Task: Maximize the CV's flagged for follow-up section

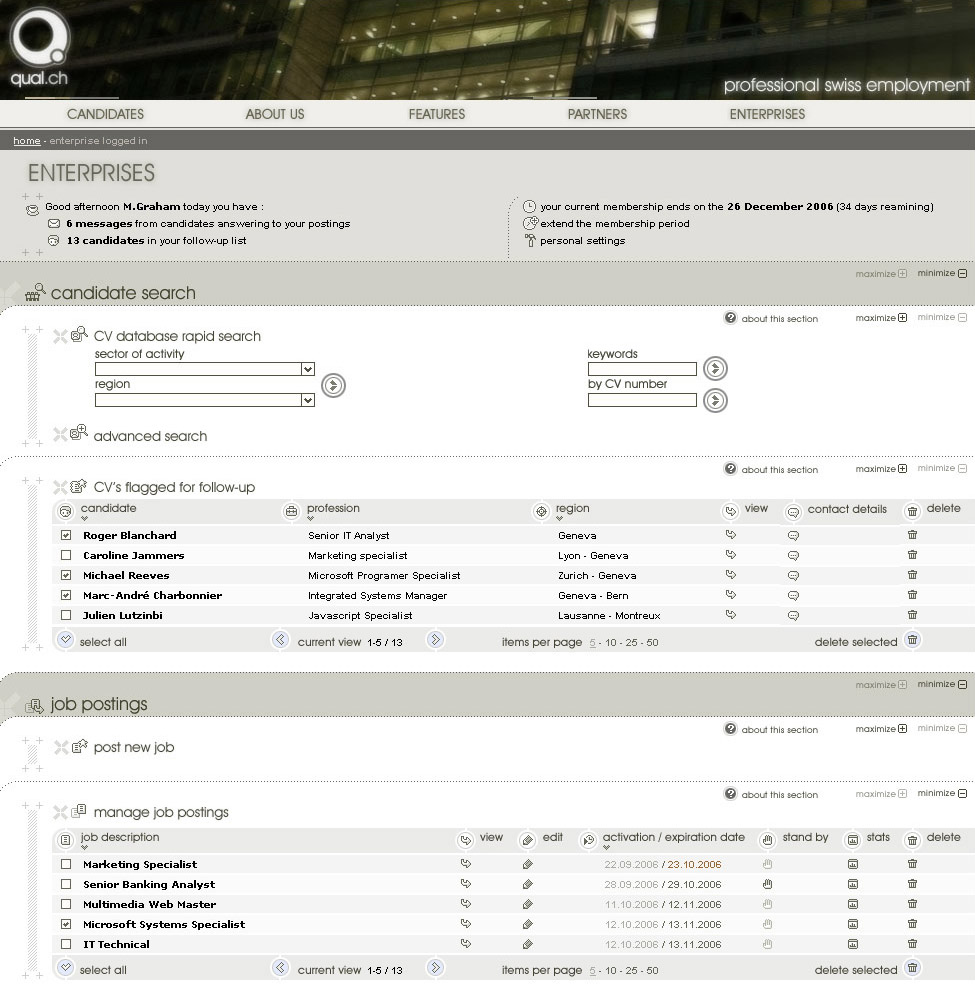Action: (881, 469)
